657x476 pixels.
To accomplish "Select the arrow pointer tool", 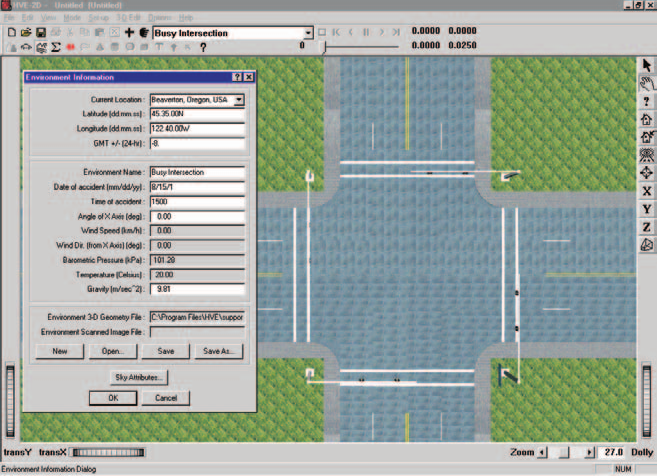I will [647, 65].
